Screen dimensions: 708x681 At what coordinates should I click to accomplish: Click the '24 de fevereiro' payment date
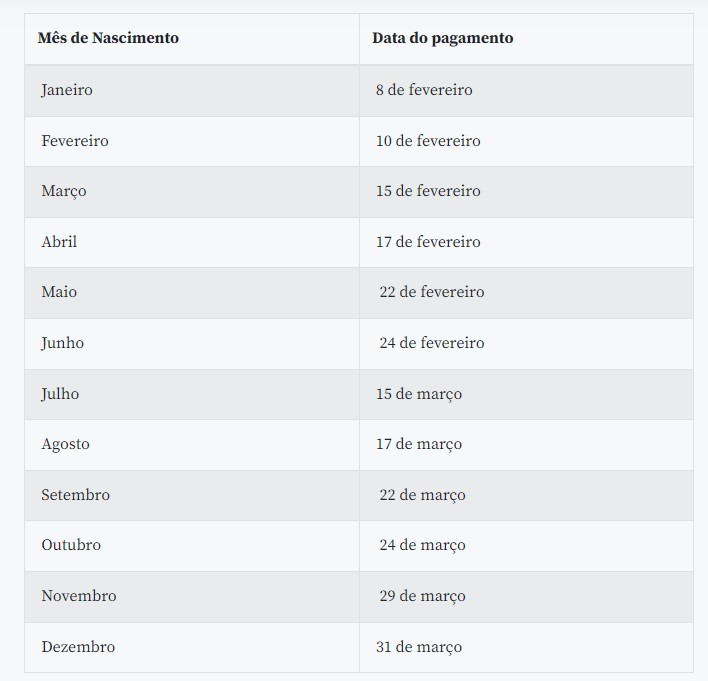coord(431,343)
